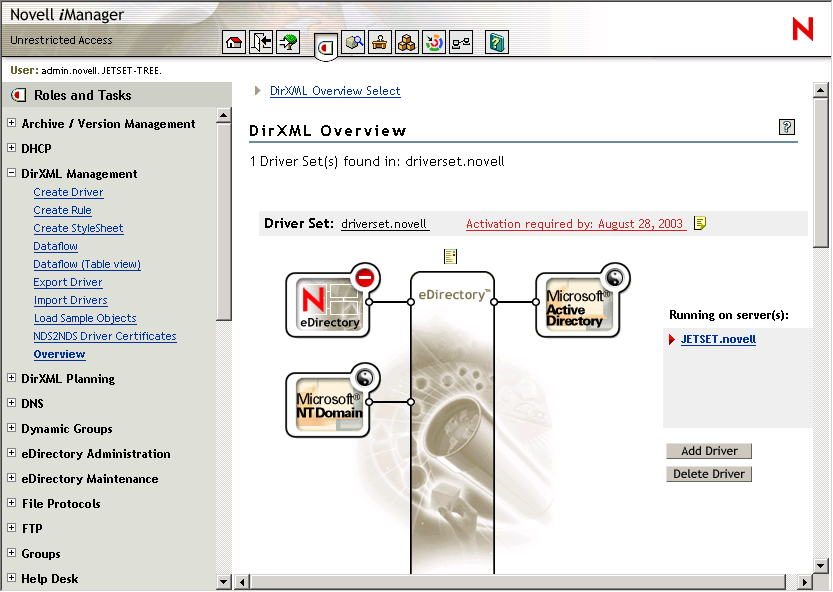Open the Create StyleSheet task

78,229
